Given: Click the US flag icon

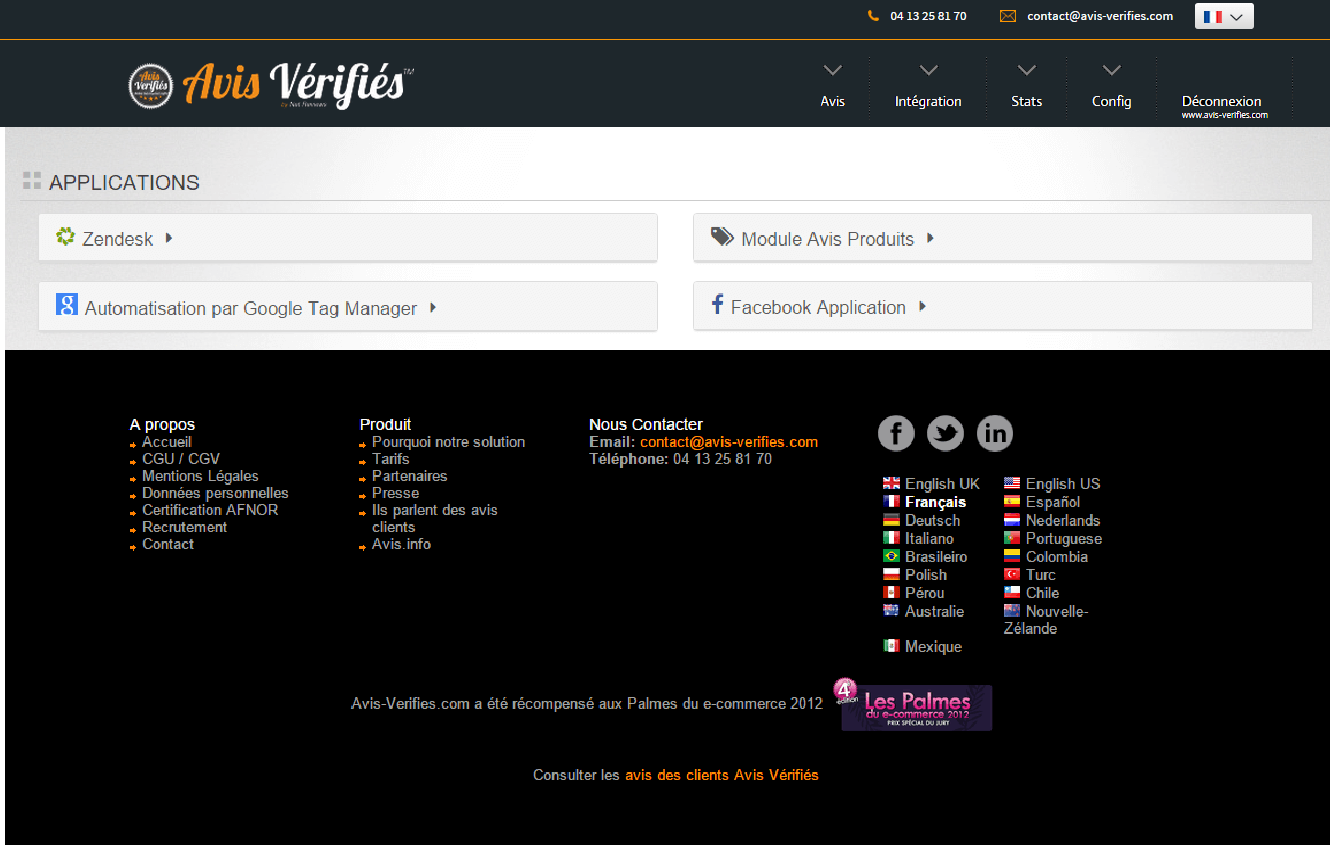Looking at the screenshot, I should (x=1012, y=484).
